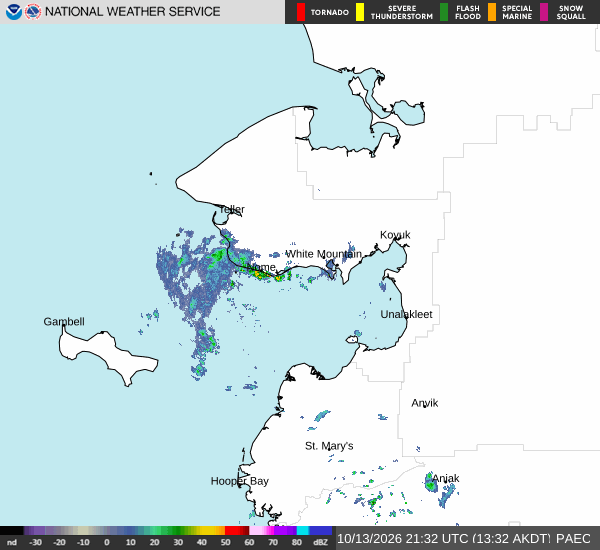The image size is (600, 550).
Task: Click the 0 value on the dBZ scale
Action: [107, 542]
